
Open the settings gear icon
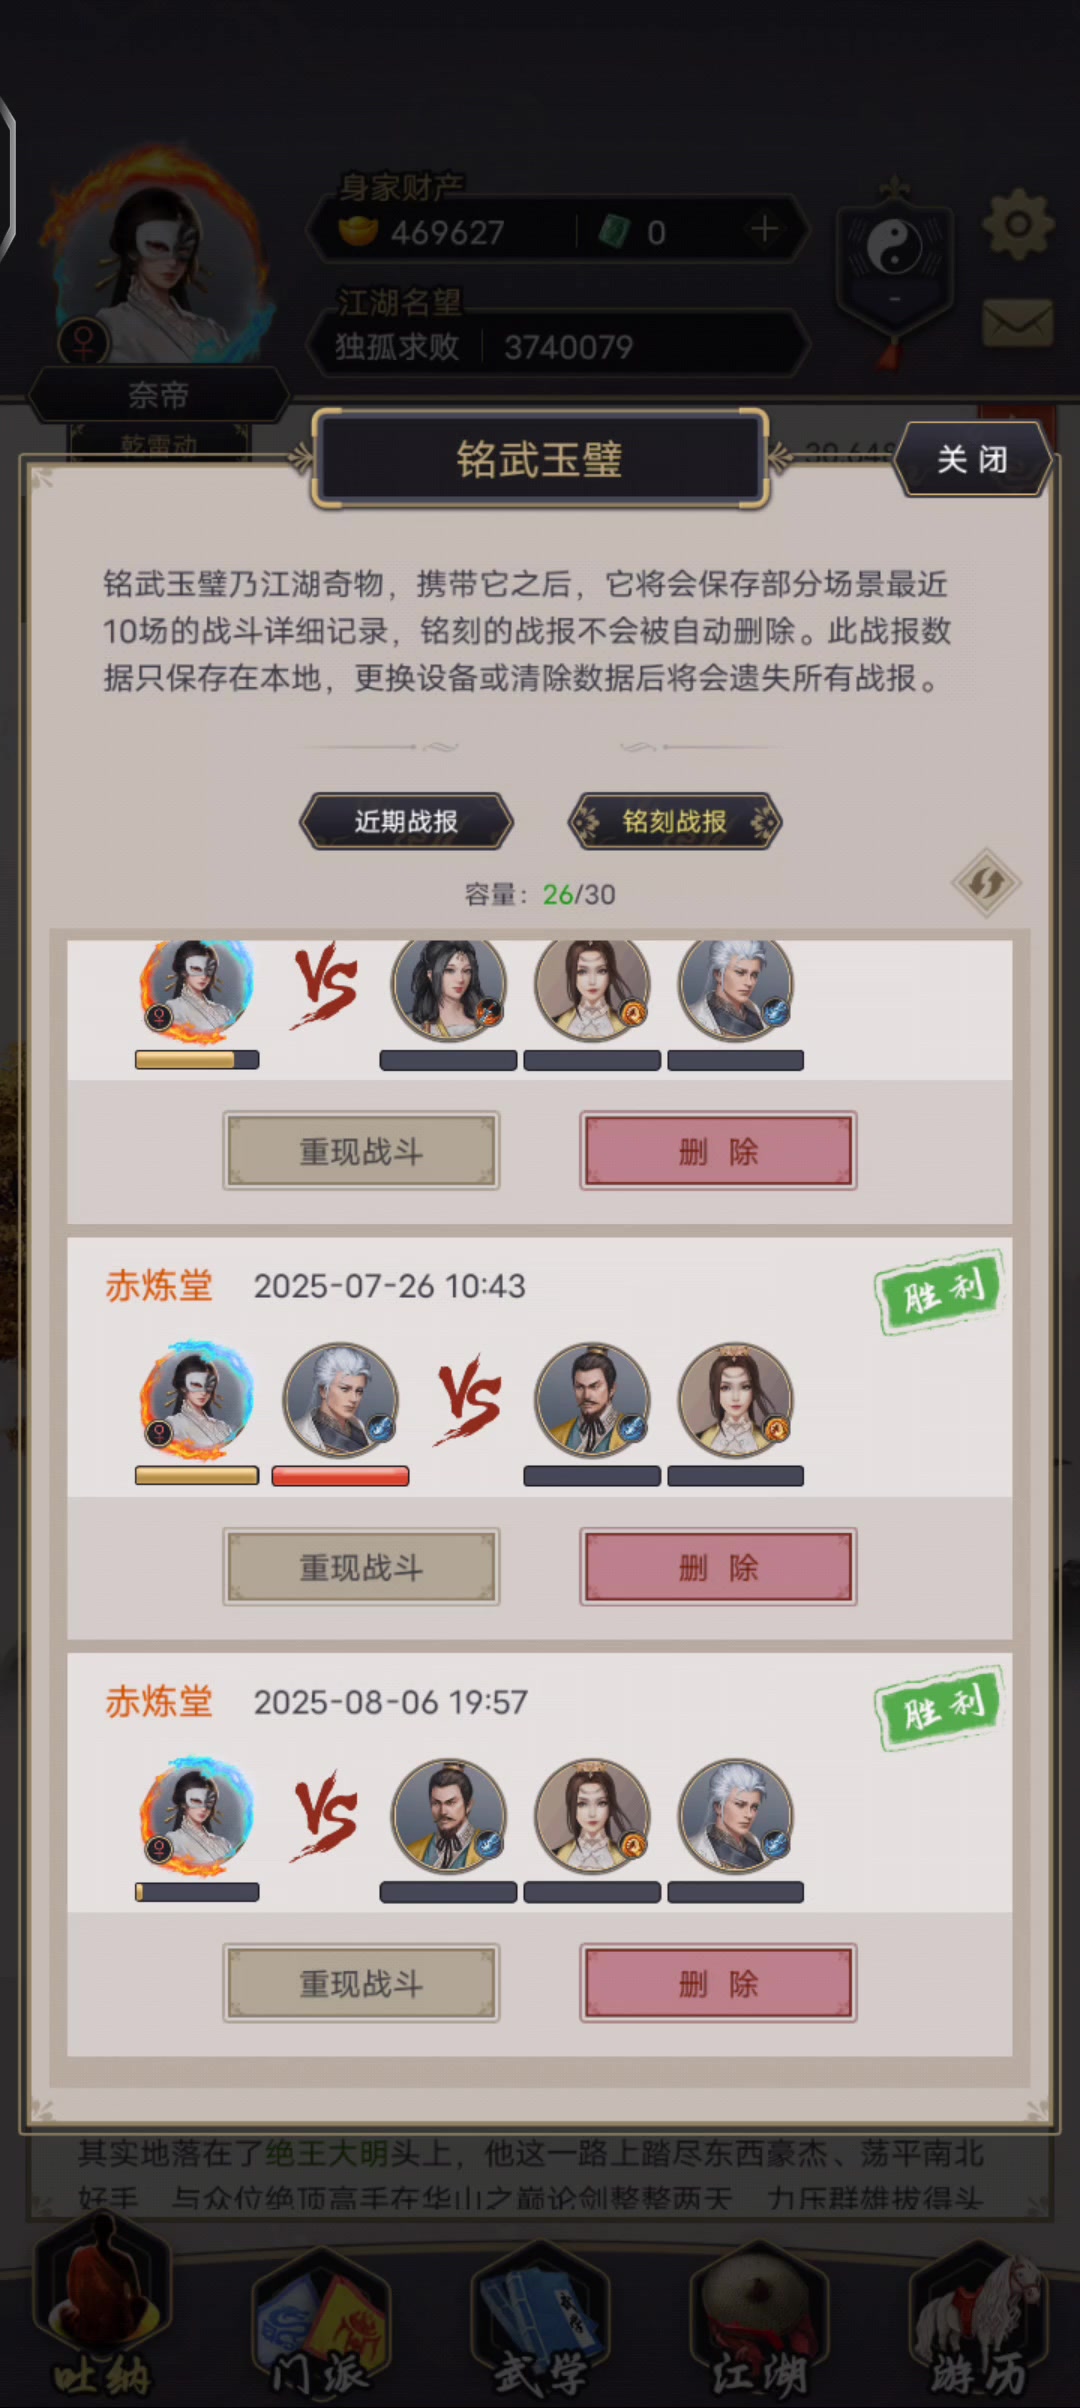coord(1018,224)
